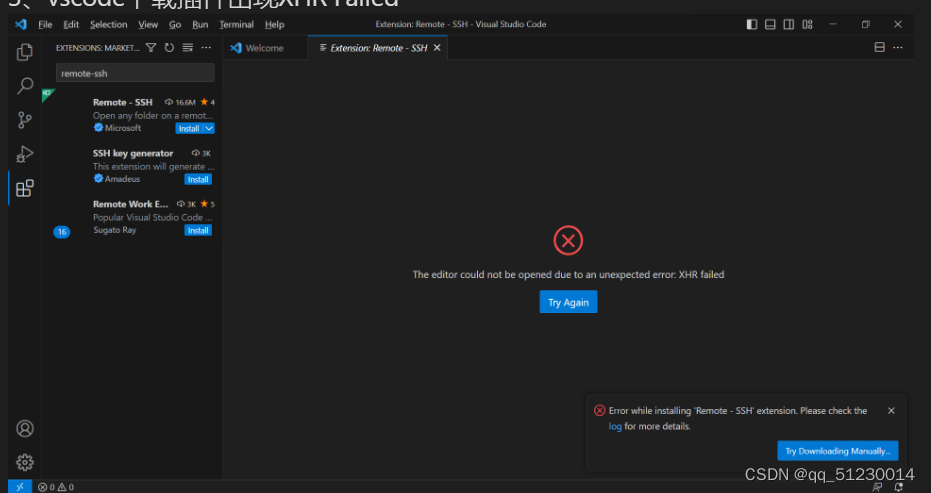Viewport: 931px width, 493px height.
Task: Select Remote Work E... extension entry
Action: [x=132, y=217]
